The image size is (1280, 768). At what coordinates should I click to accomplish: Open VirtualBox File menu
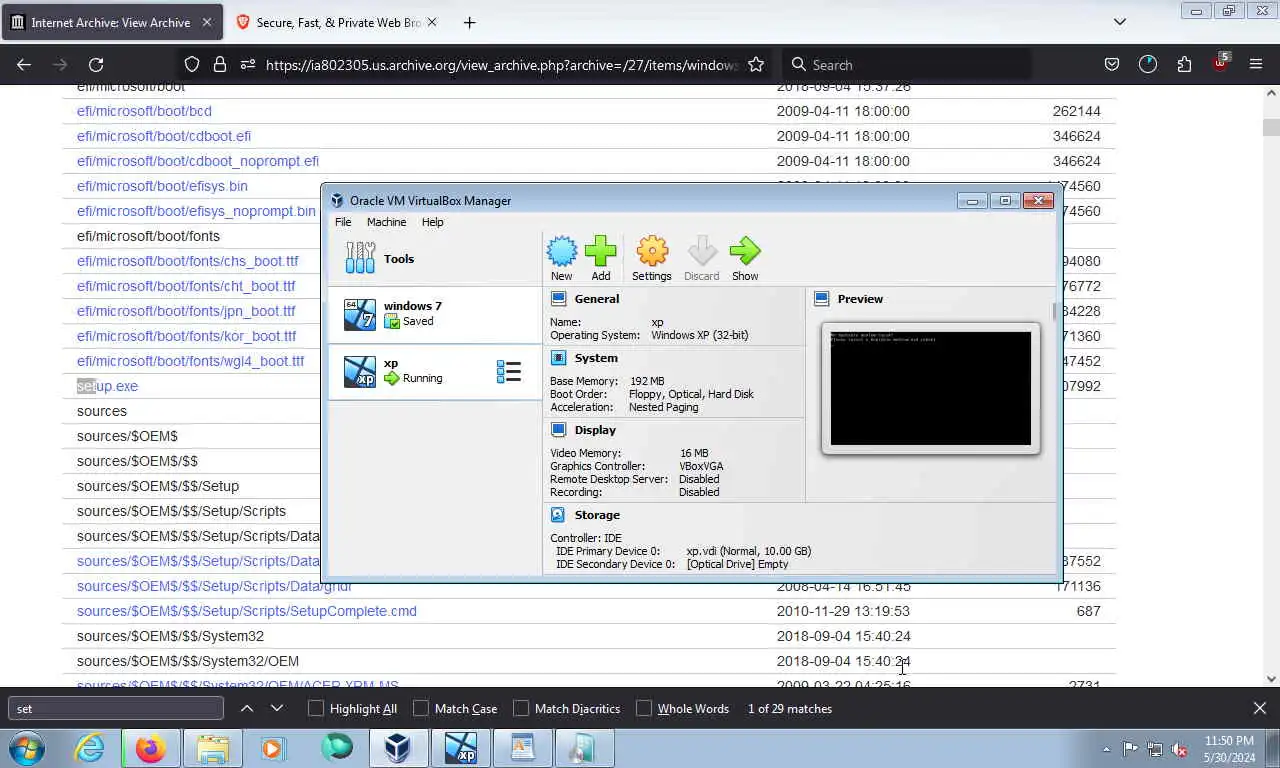click(343, 222)
